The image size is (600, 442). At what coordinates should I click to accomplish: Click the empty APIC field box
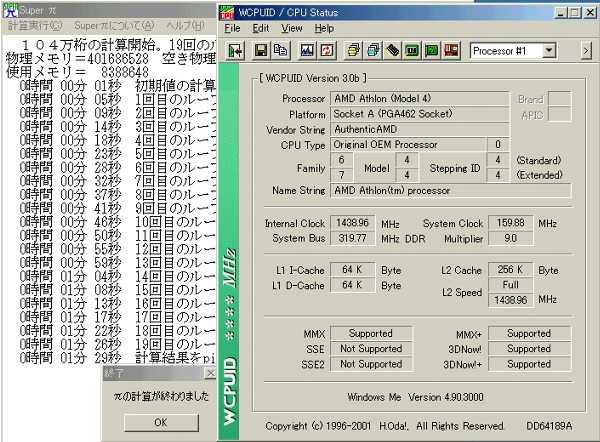pos(559,114)
